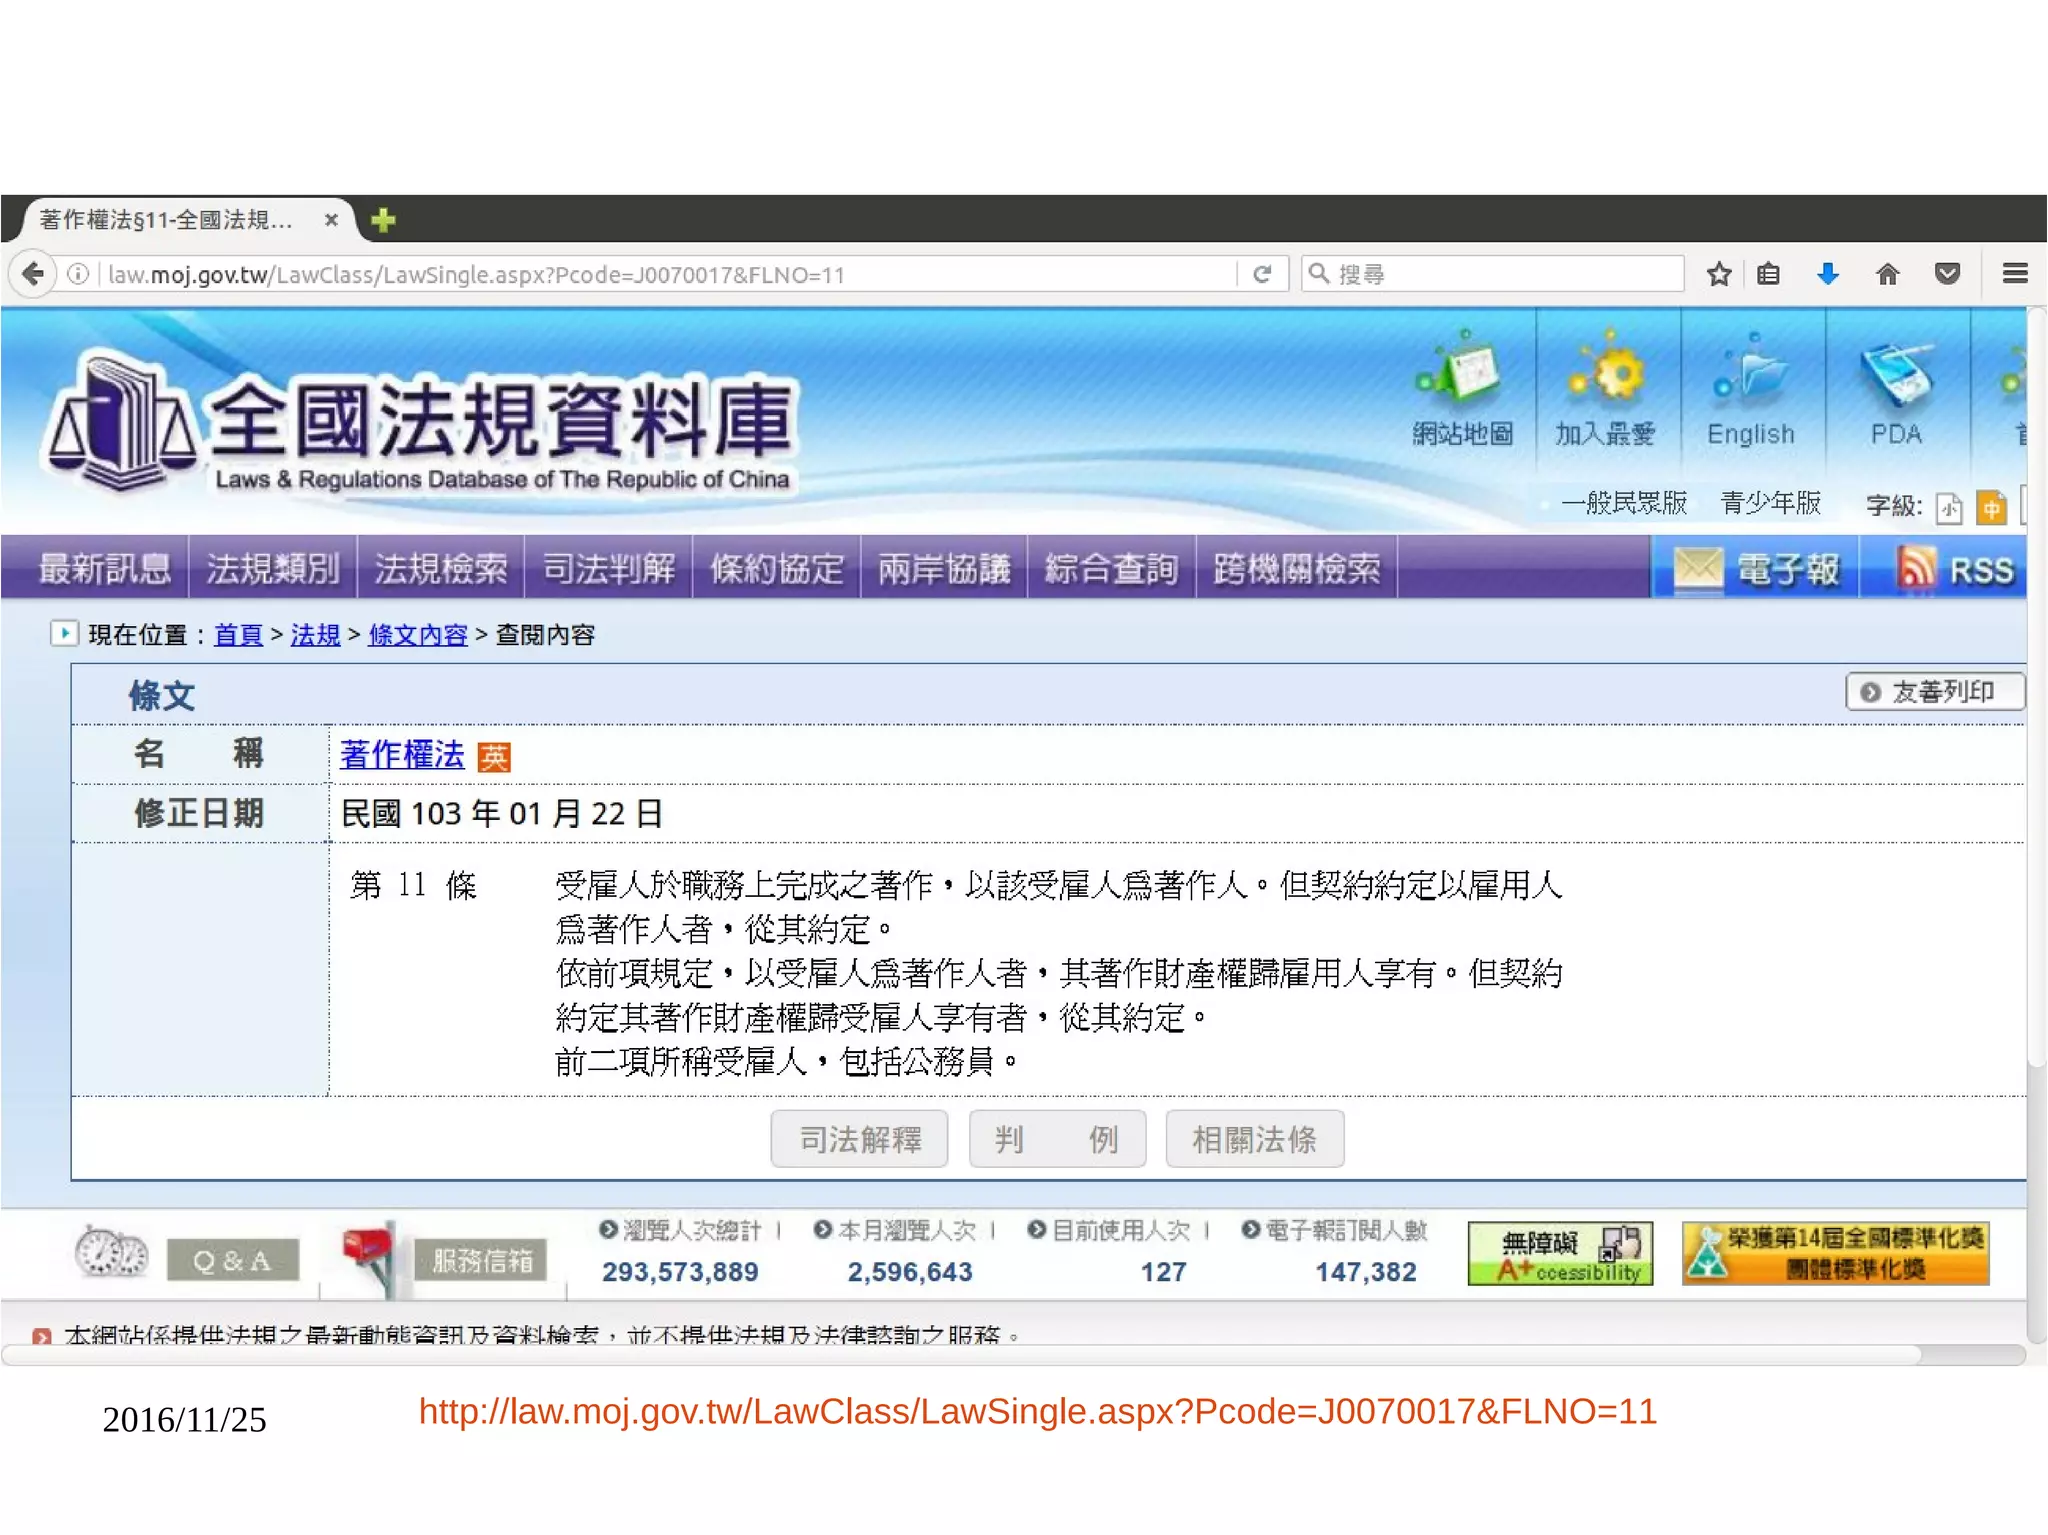The height and width of the screenshot is (1535, 2048).
Task: Open the 綜合查詢 menu
Action: pyautogui.click(x=1112, y=569)
